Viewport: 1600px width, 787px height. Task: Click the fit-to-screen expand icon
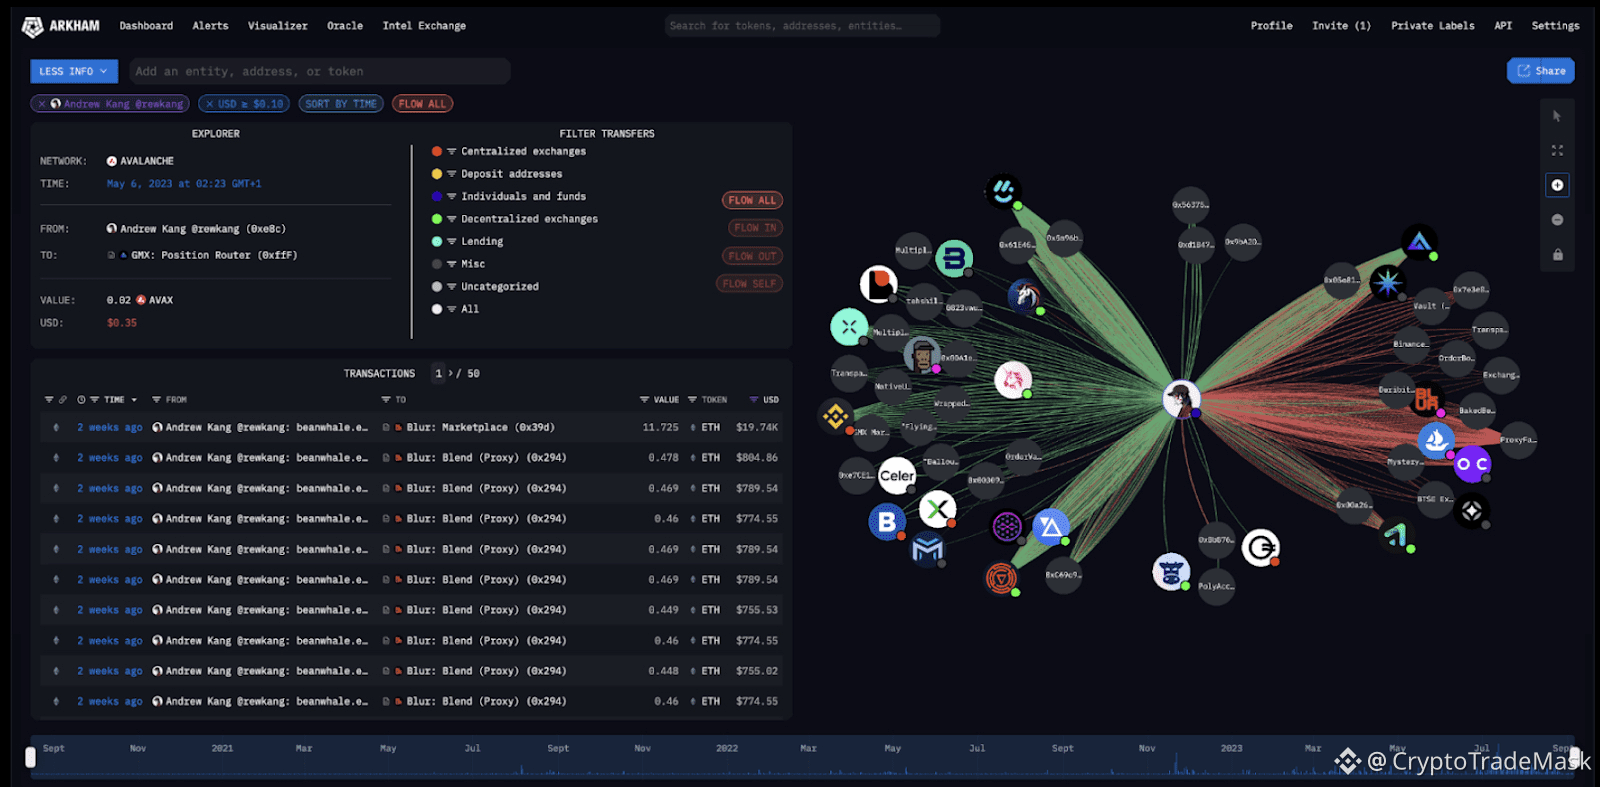point(1557,150)
